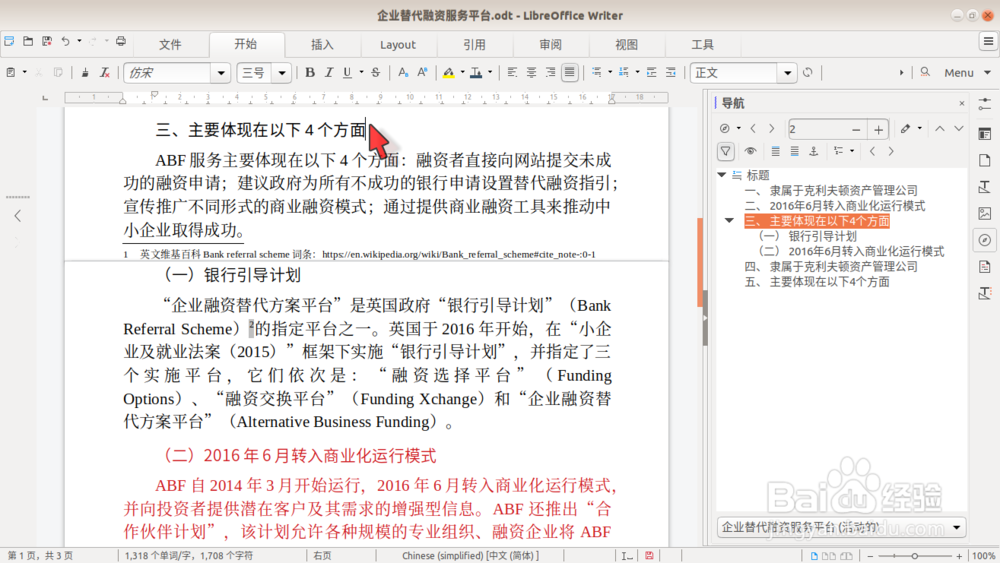
Task: Toggle italic formatting
Action: tap(329, 73)
